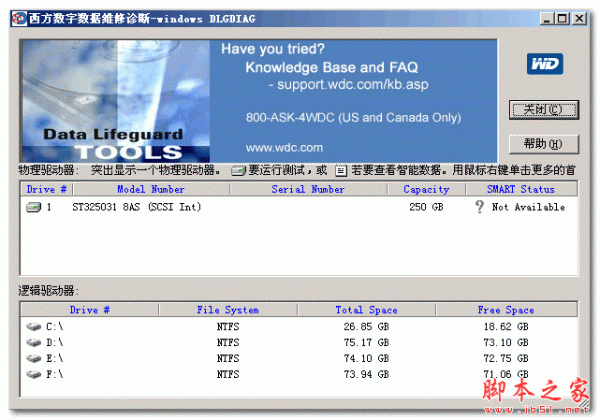Click the Capacity column header

point(426,189)
